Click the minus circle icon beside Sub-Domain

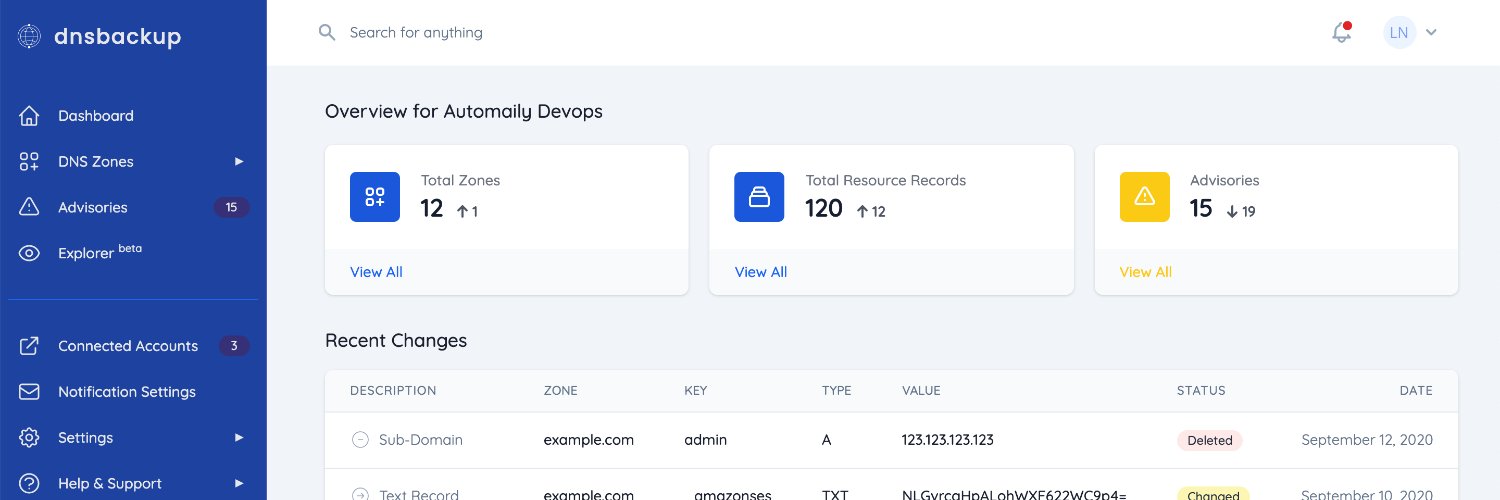click(x=360, y=440)
